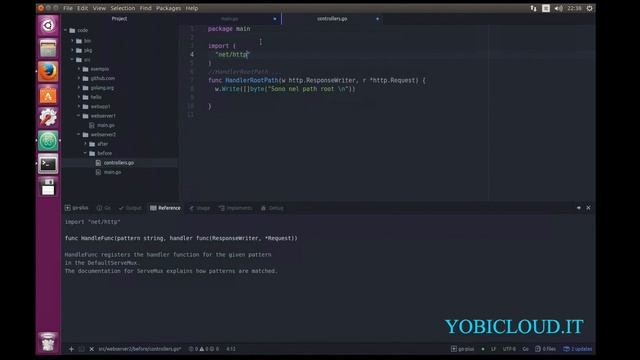Close the controllers.go tab dot icon

(x=377, y=19)
